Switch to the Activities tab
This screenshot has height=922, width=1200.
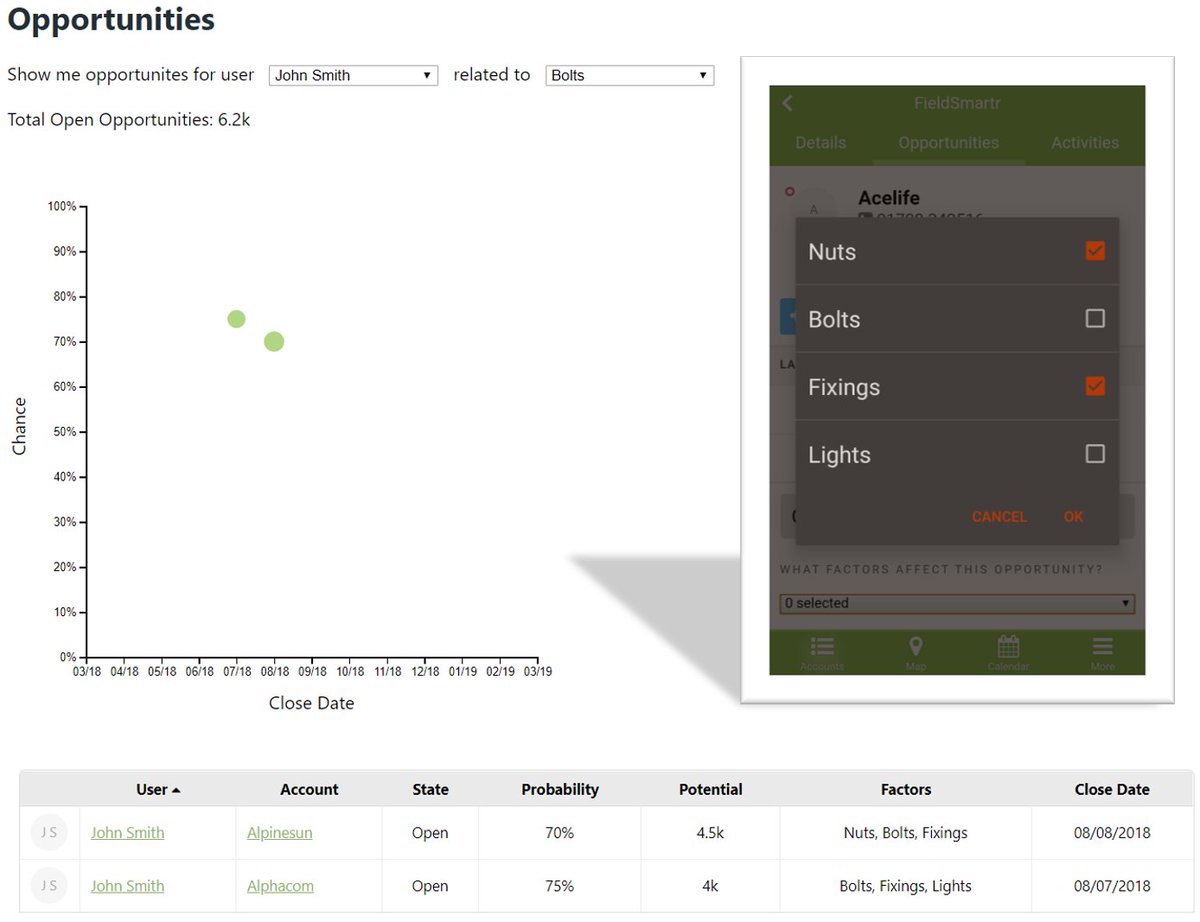pos(1084,142)
